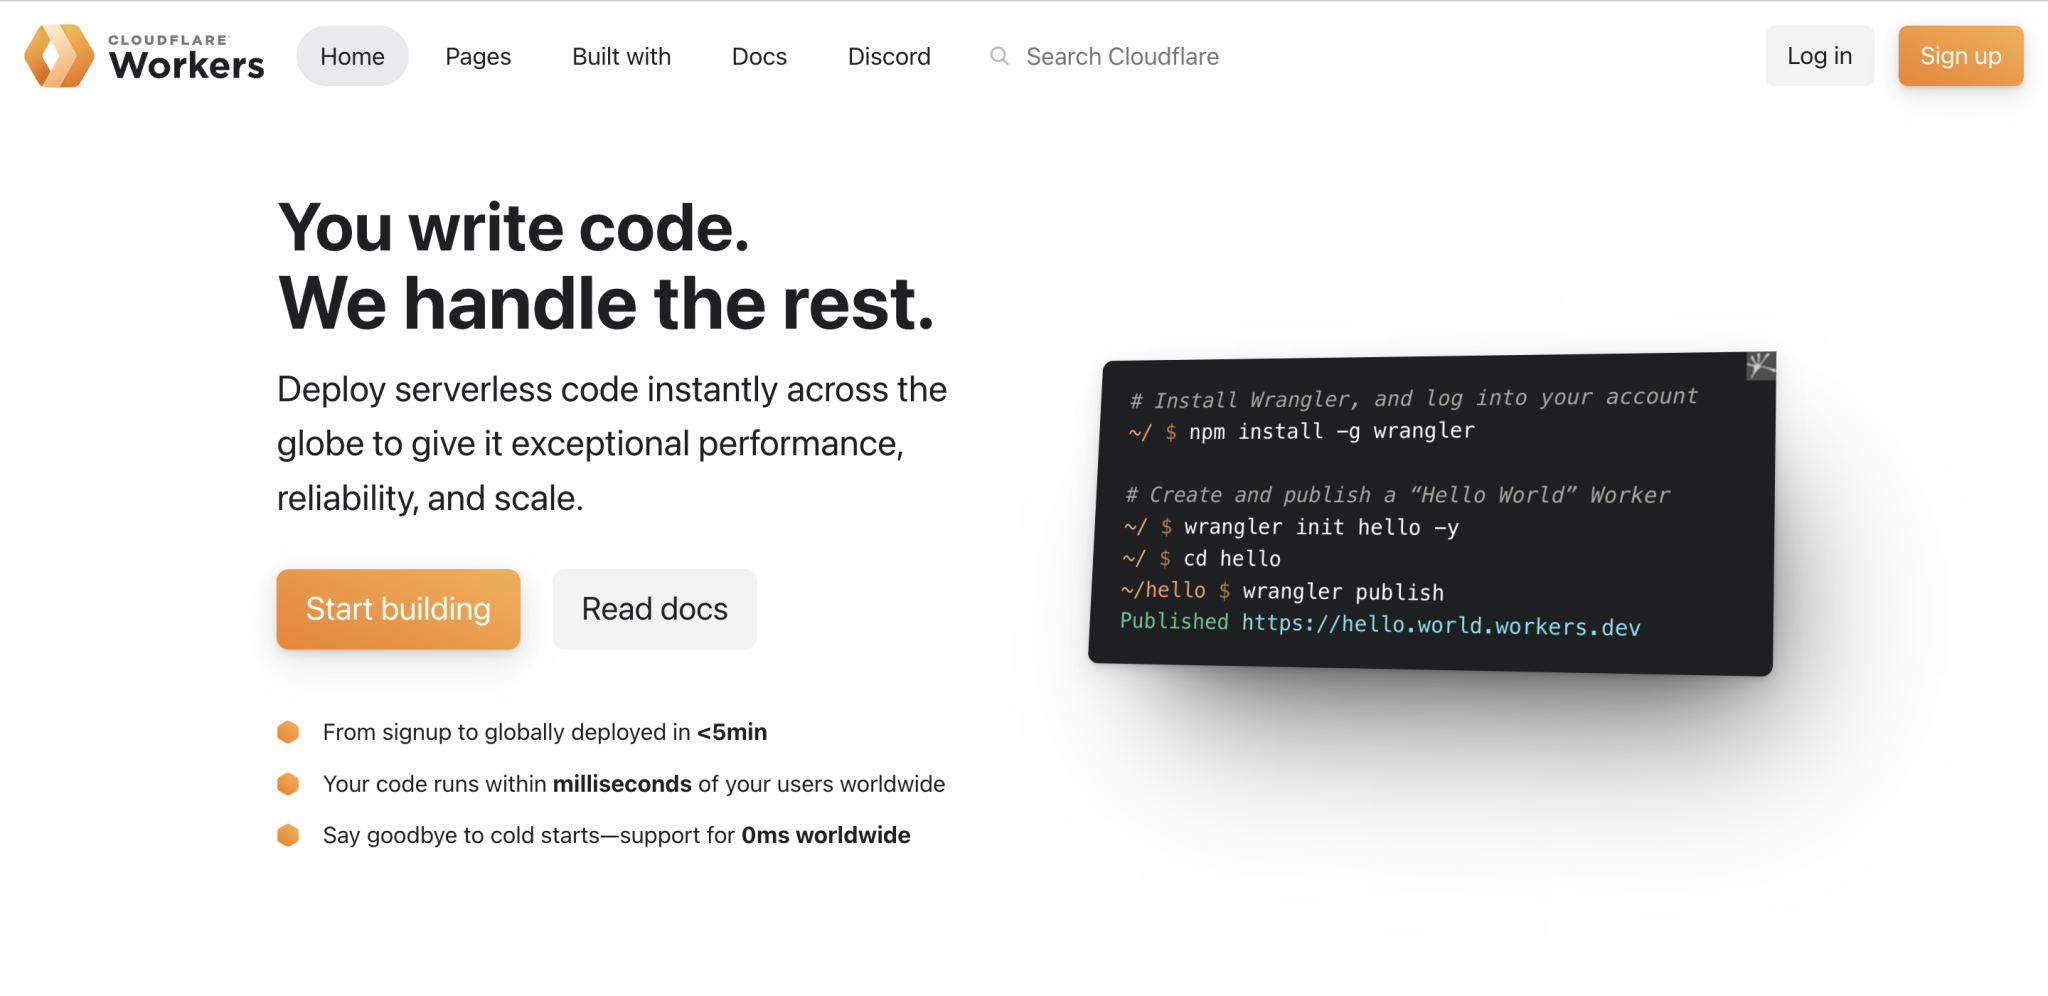Click the hexagon bullet next to '<5min'
This screenshot has height=996, width=2048.
click(x=287, y=731)
